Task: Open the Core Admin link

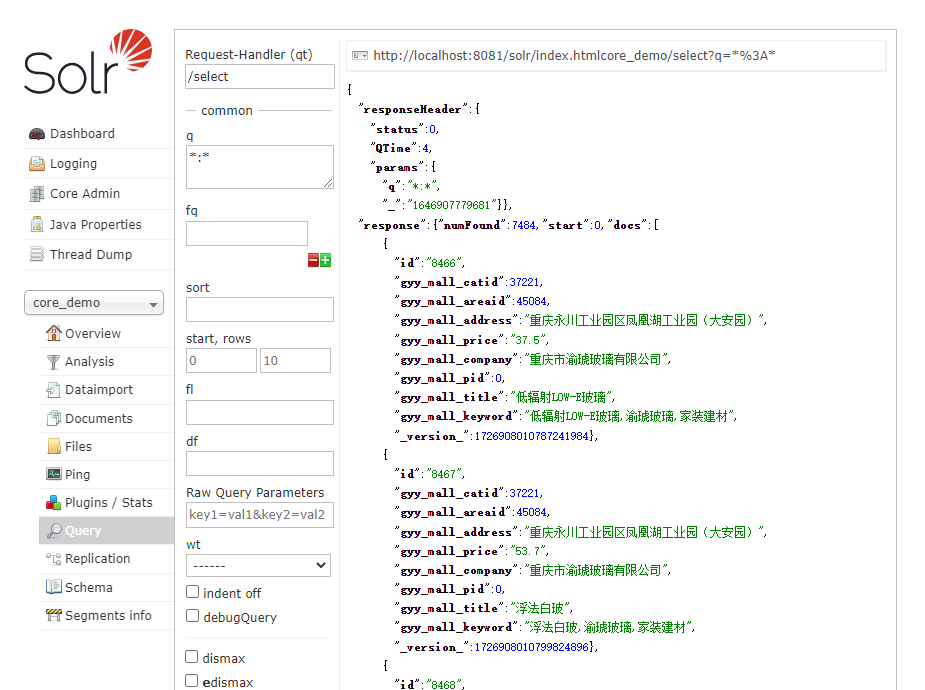Action: 85,193
